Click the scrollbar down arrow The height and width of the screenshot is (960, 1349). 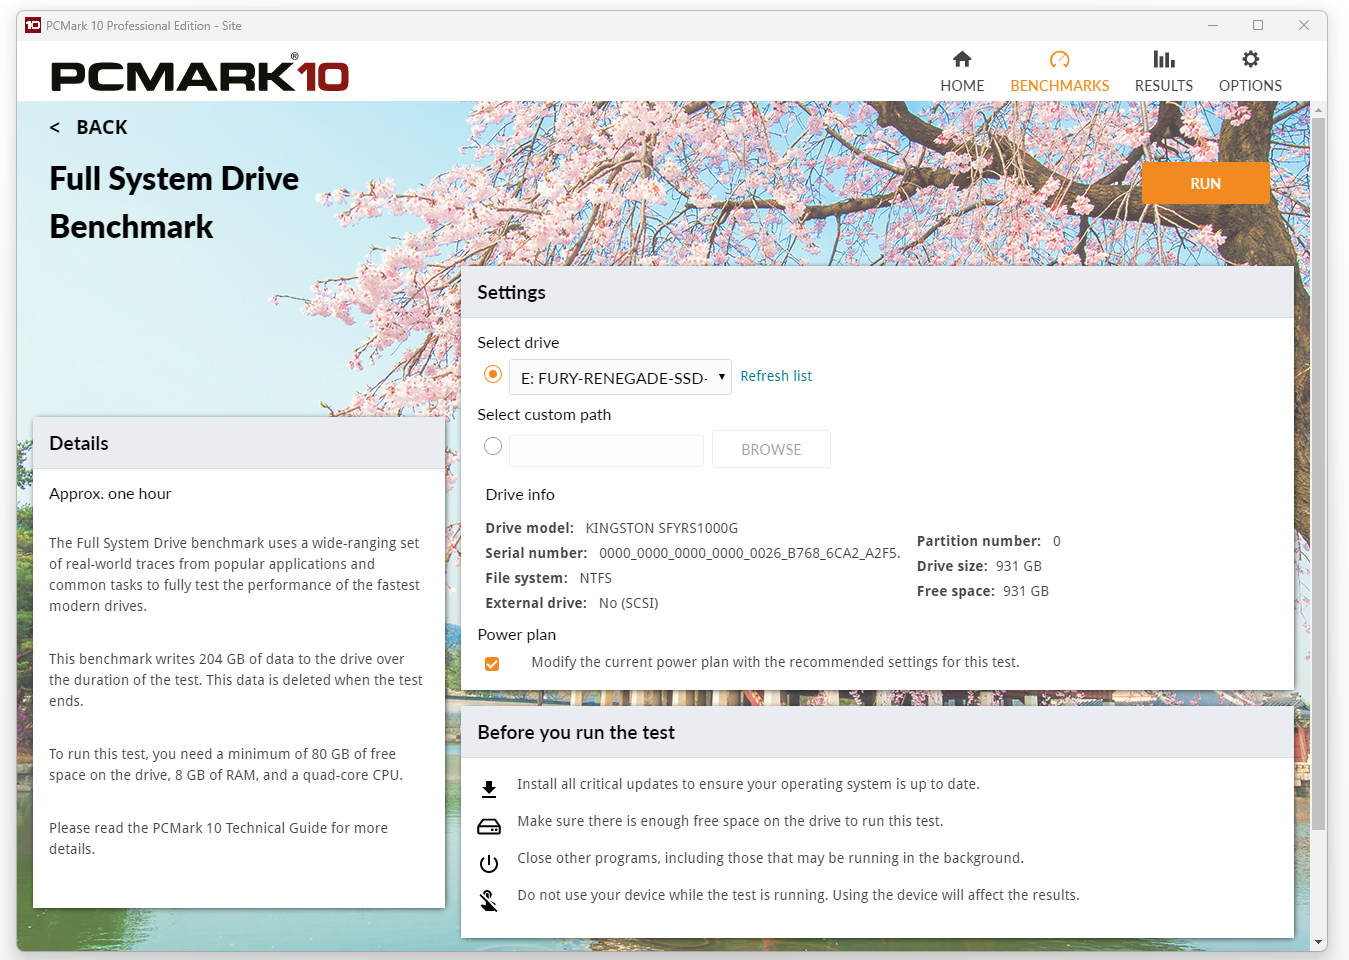[1319, 941]
